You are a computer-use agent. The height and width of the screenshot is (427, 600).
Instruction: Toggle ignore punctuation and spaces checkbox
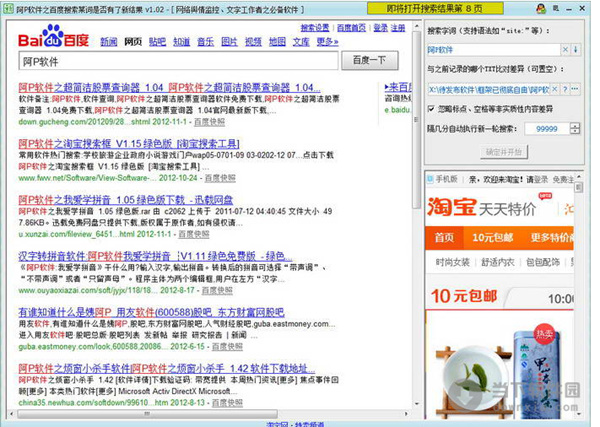431,109
